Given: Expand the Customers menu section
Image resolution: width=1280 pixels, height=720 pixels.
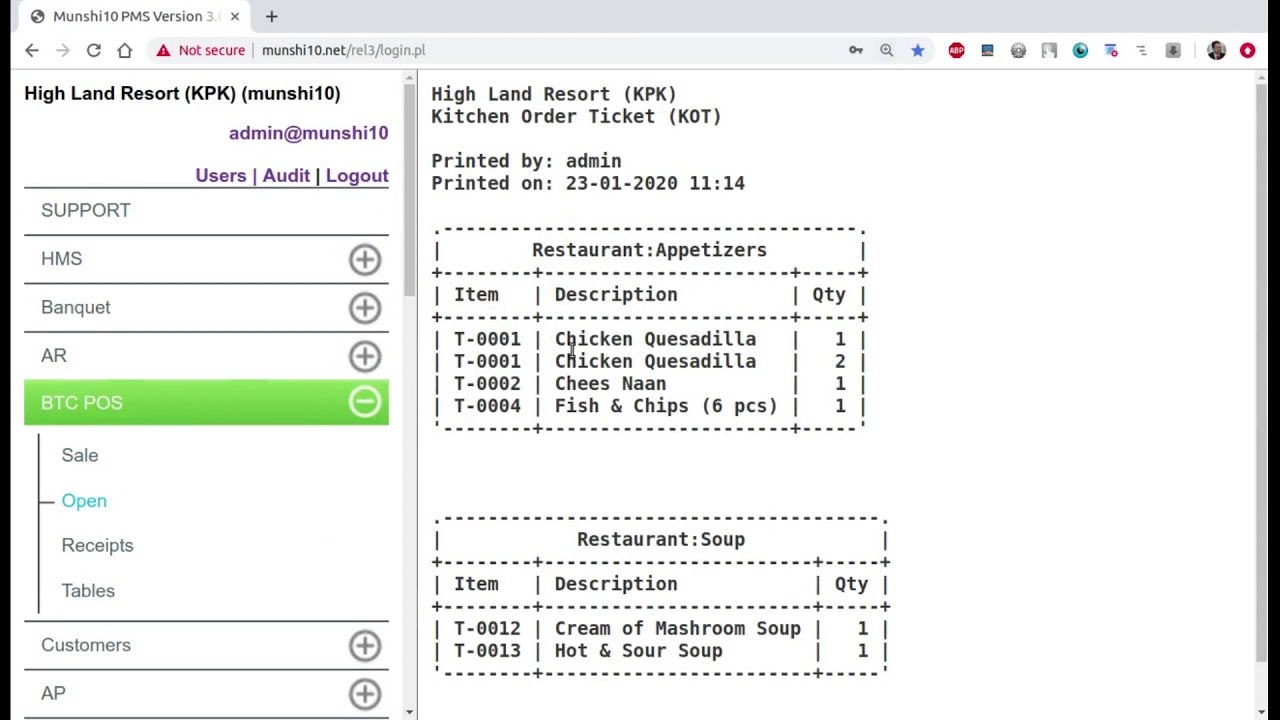Looking at the screenshot, I should 364,645.
